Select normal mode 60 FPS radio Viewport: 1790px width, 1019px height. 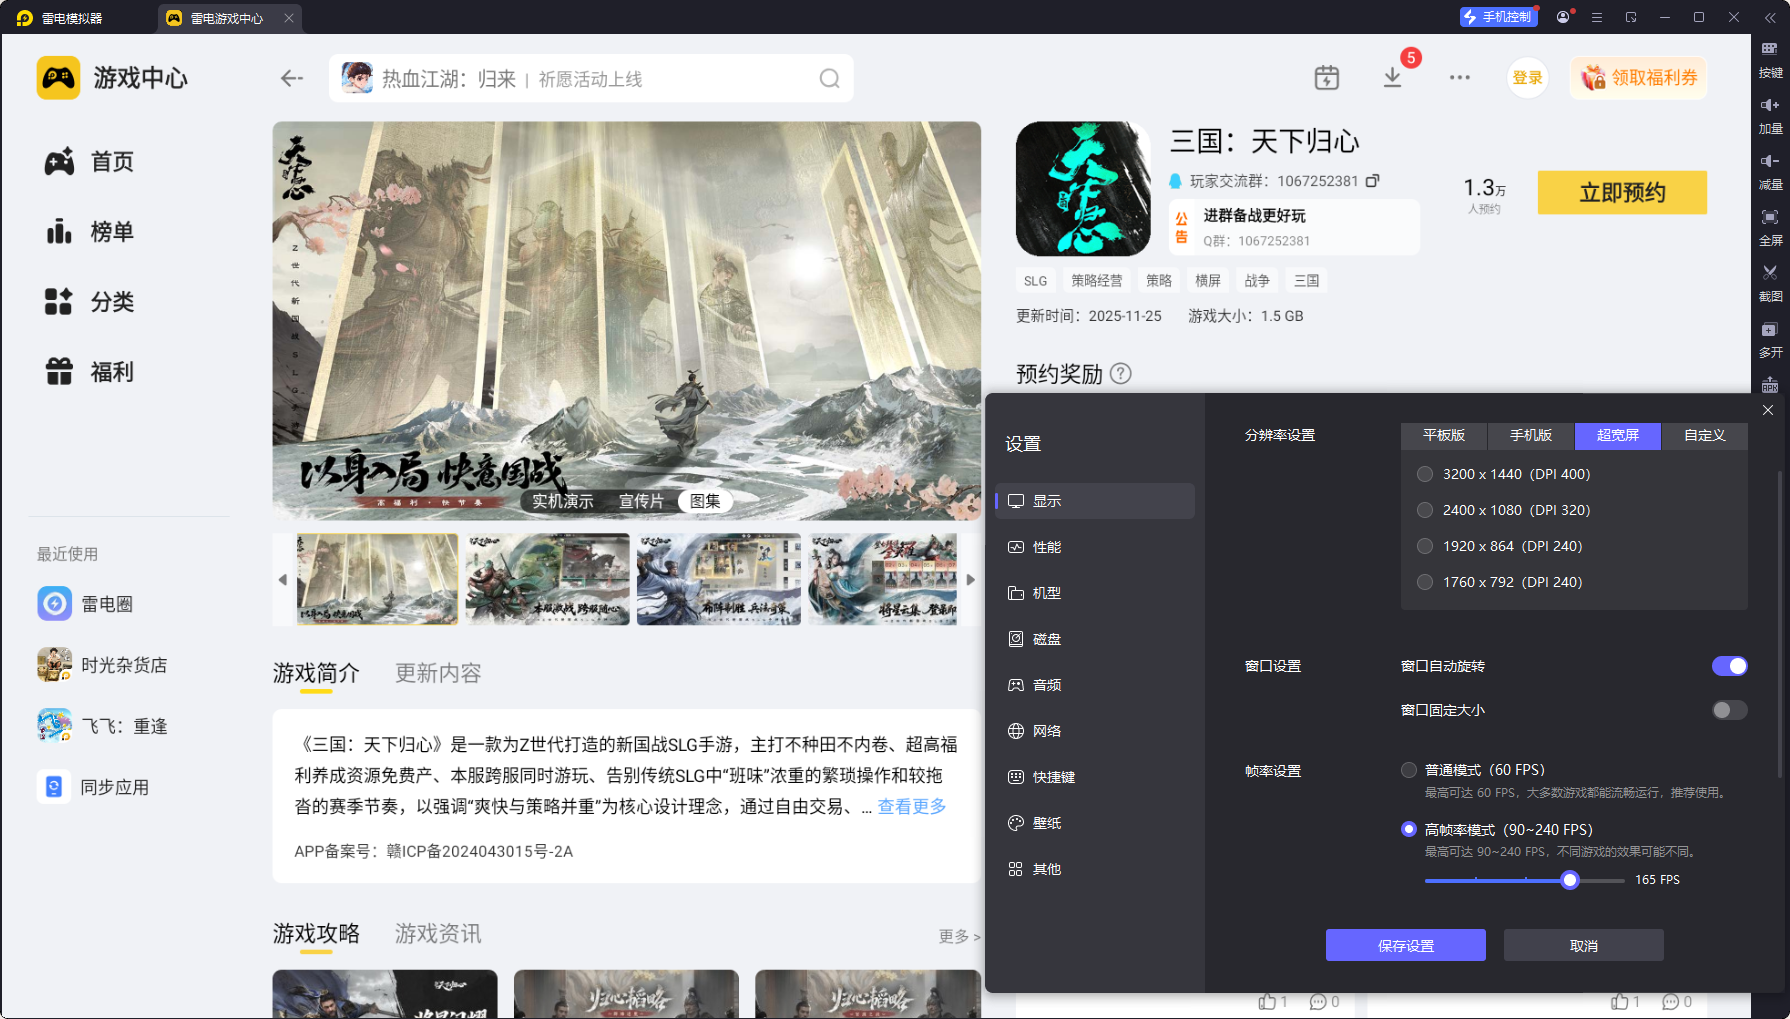[x=1409, y=770]
